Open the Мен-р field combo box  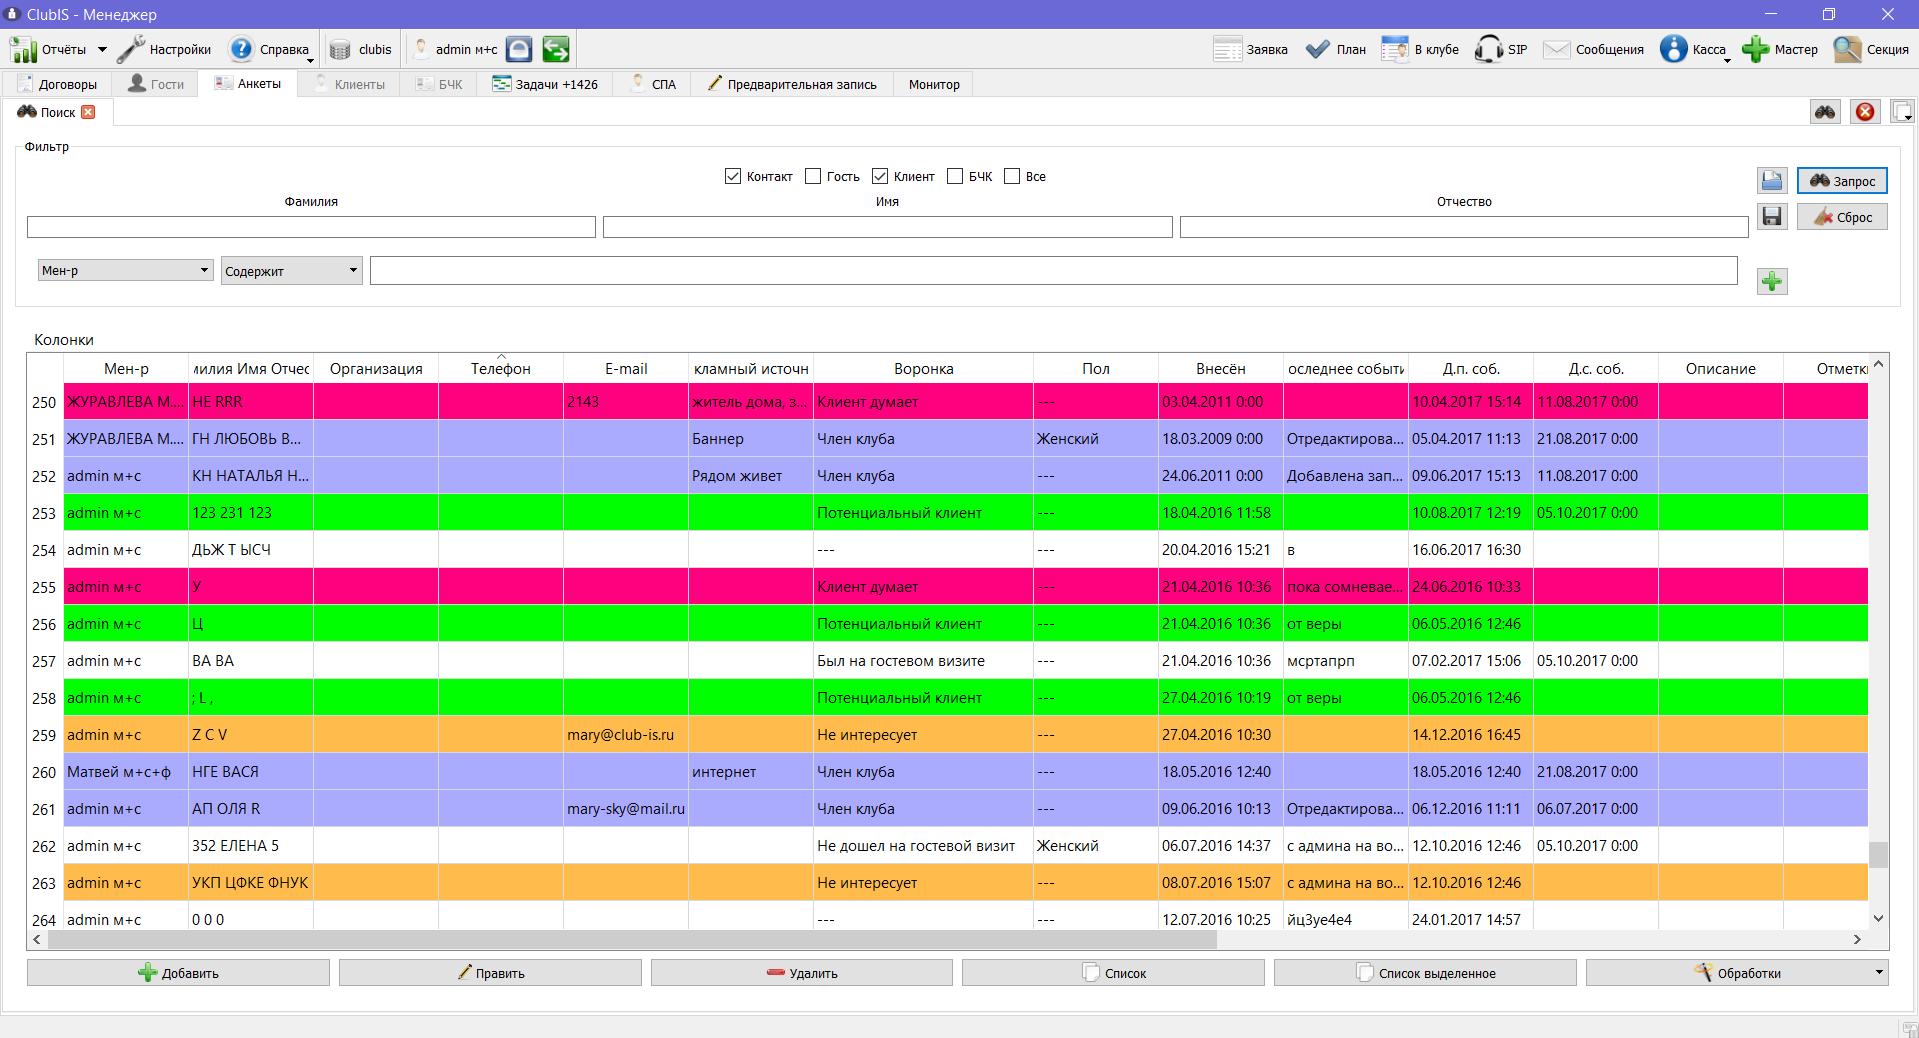(126, 270)
